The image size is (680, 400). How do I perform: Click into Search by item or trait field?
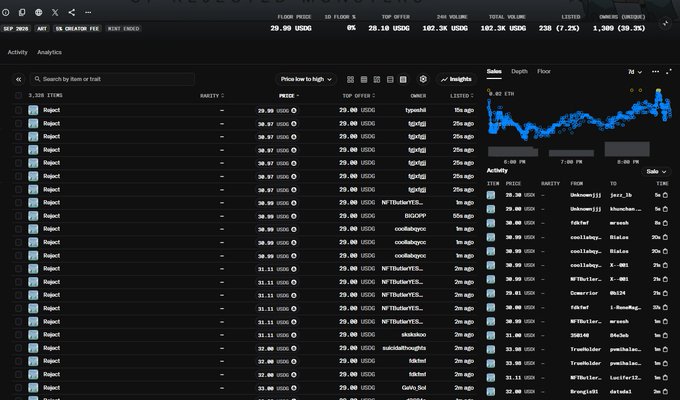click(x=112, y=79)
